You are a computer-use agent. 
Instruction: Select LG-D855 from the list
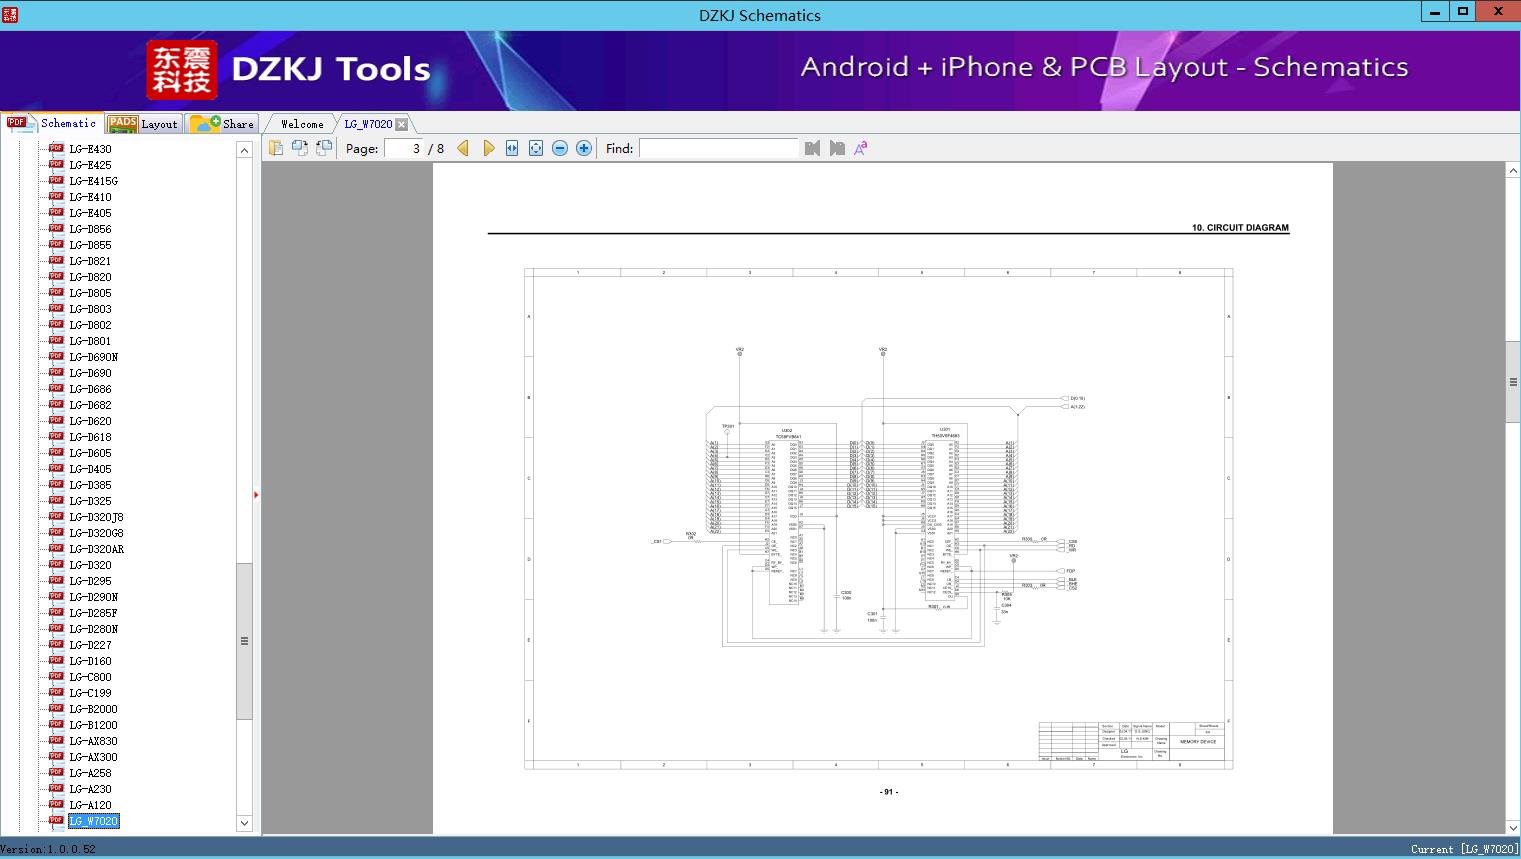(x=90, y=245)
